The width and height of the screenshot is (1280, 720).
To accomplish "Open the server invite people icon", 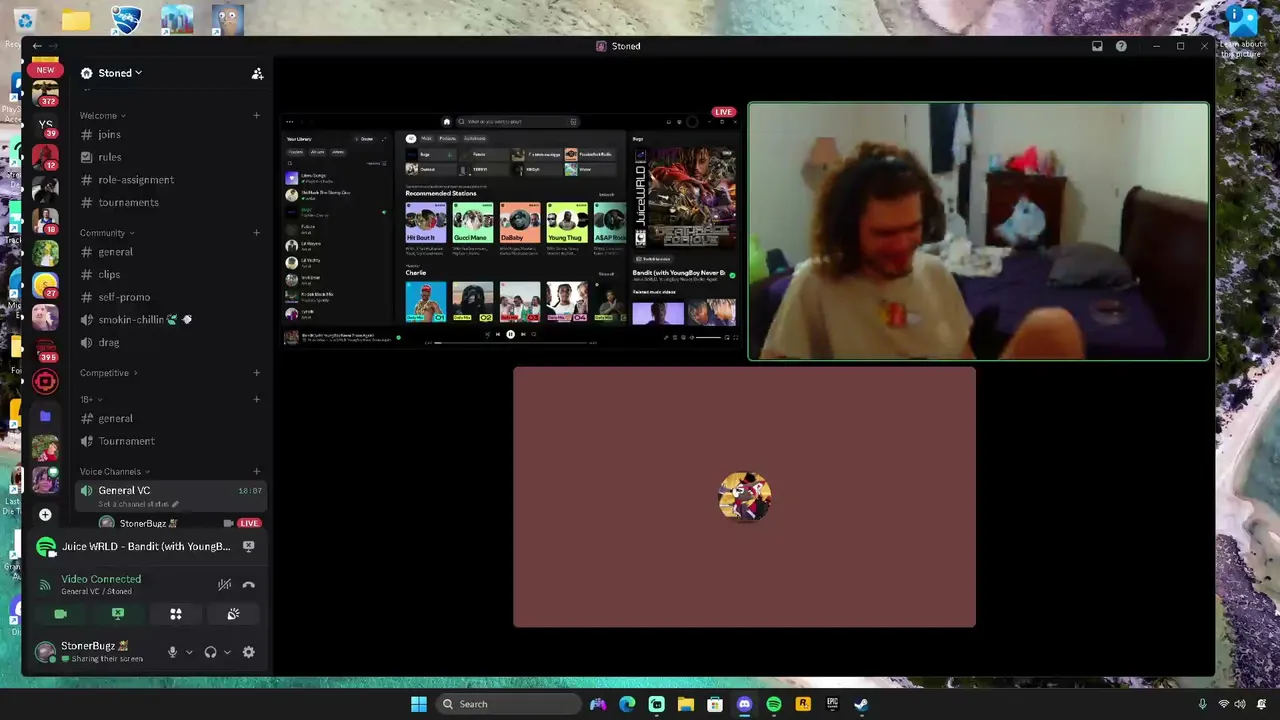I will (x=257, y=73).
